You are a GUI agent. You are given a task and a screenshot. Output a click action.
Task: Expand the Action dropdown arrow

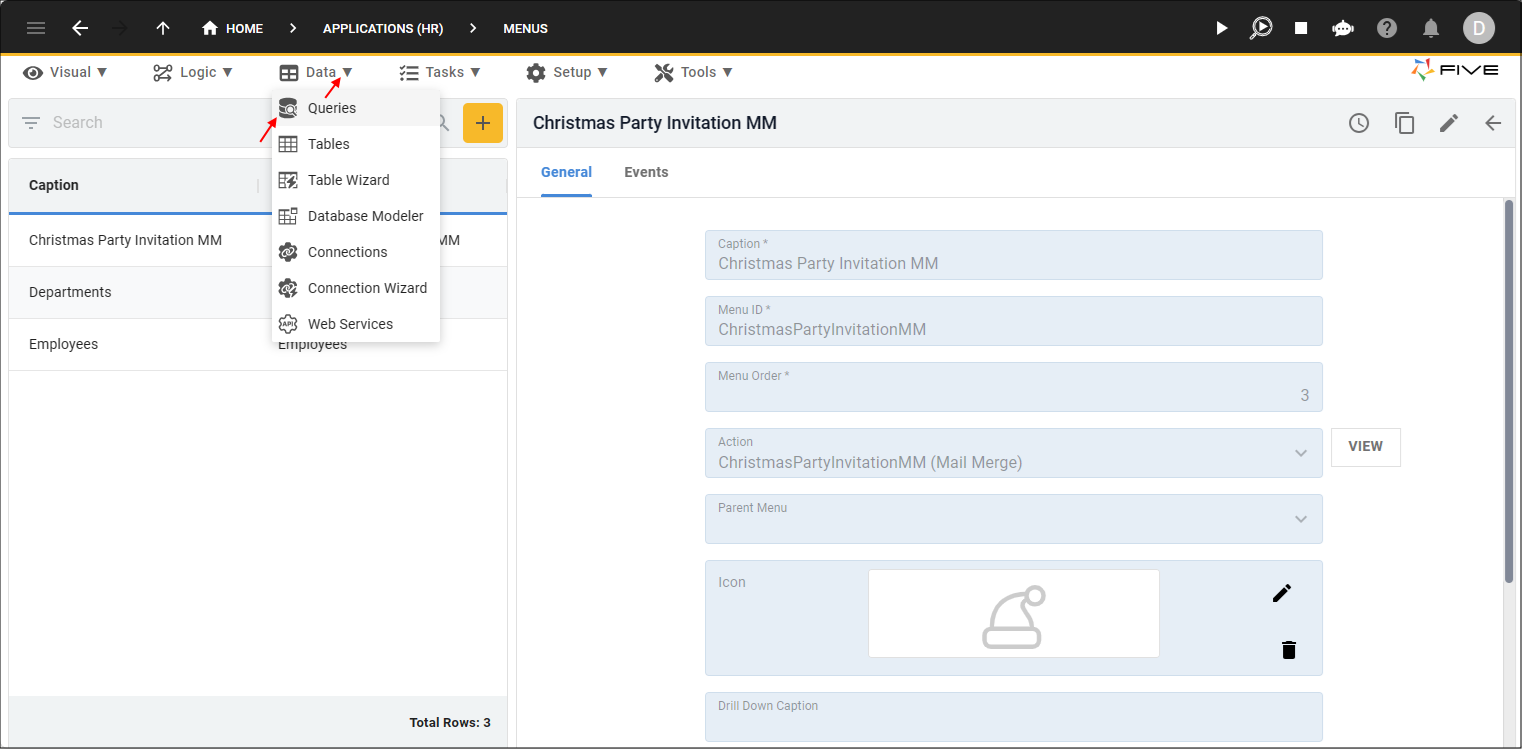(1301, 453)
